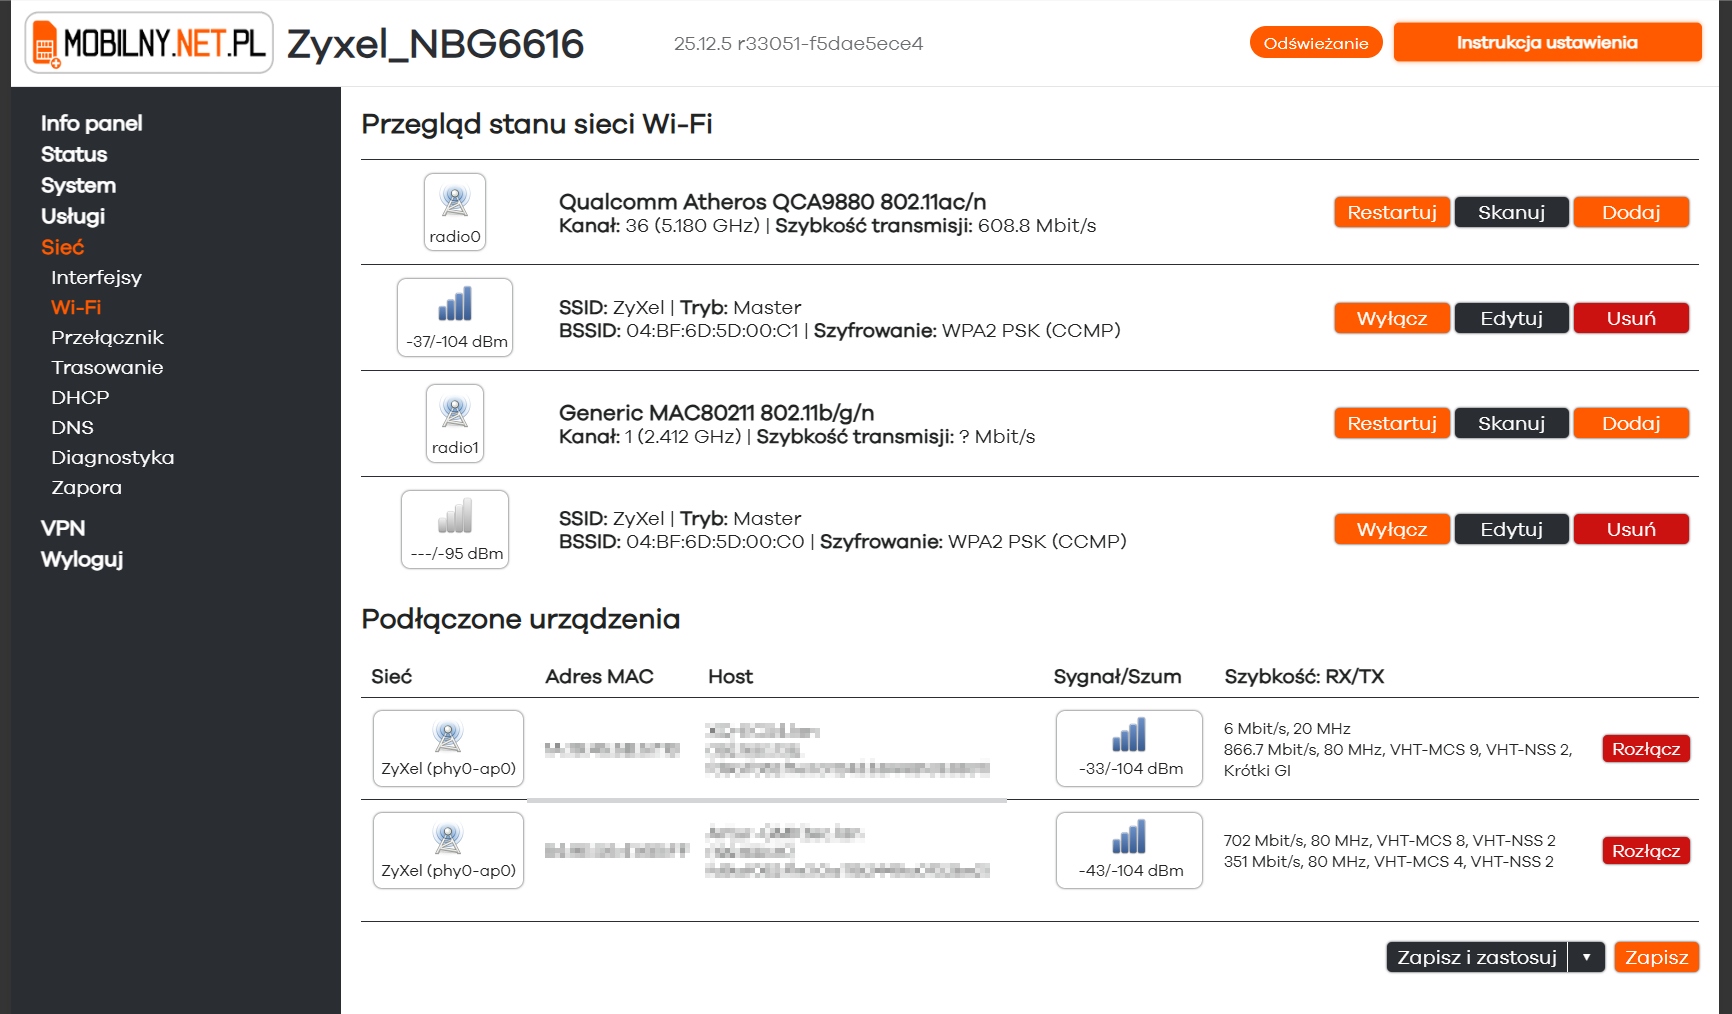Screen dimensions: 1732x1014
Task: Restart the radio1 Generic MAC80211 device
Action: click(1392, 423)
